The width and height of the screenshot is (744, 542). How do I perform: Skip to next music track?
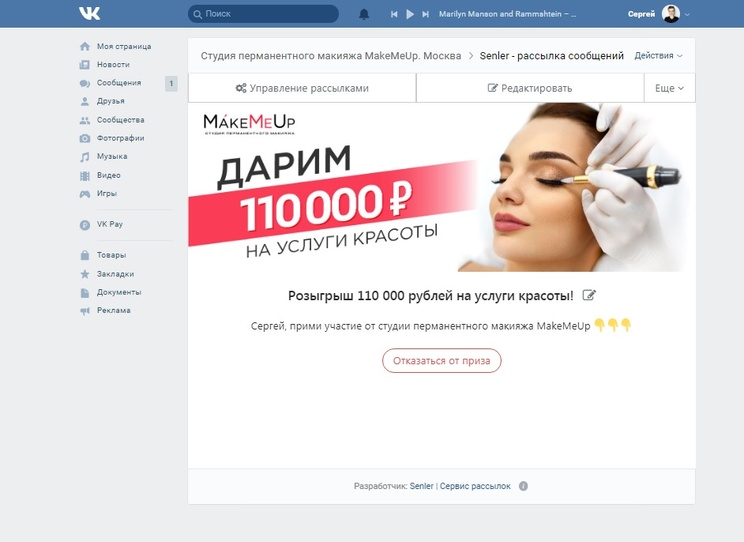point(426,14)
